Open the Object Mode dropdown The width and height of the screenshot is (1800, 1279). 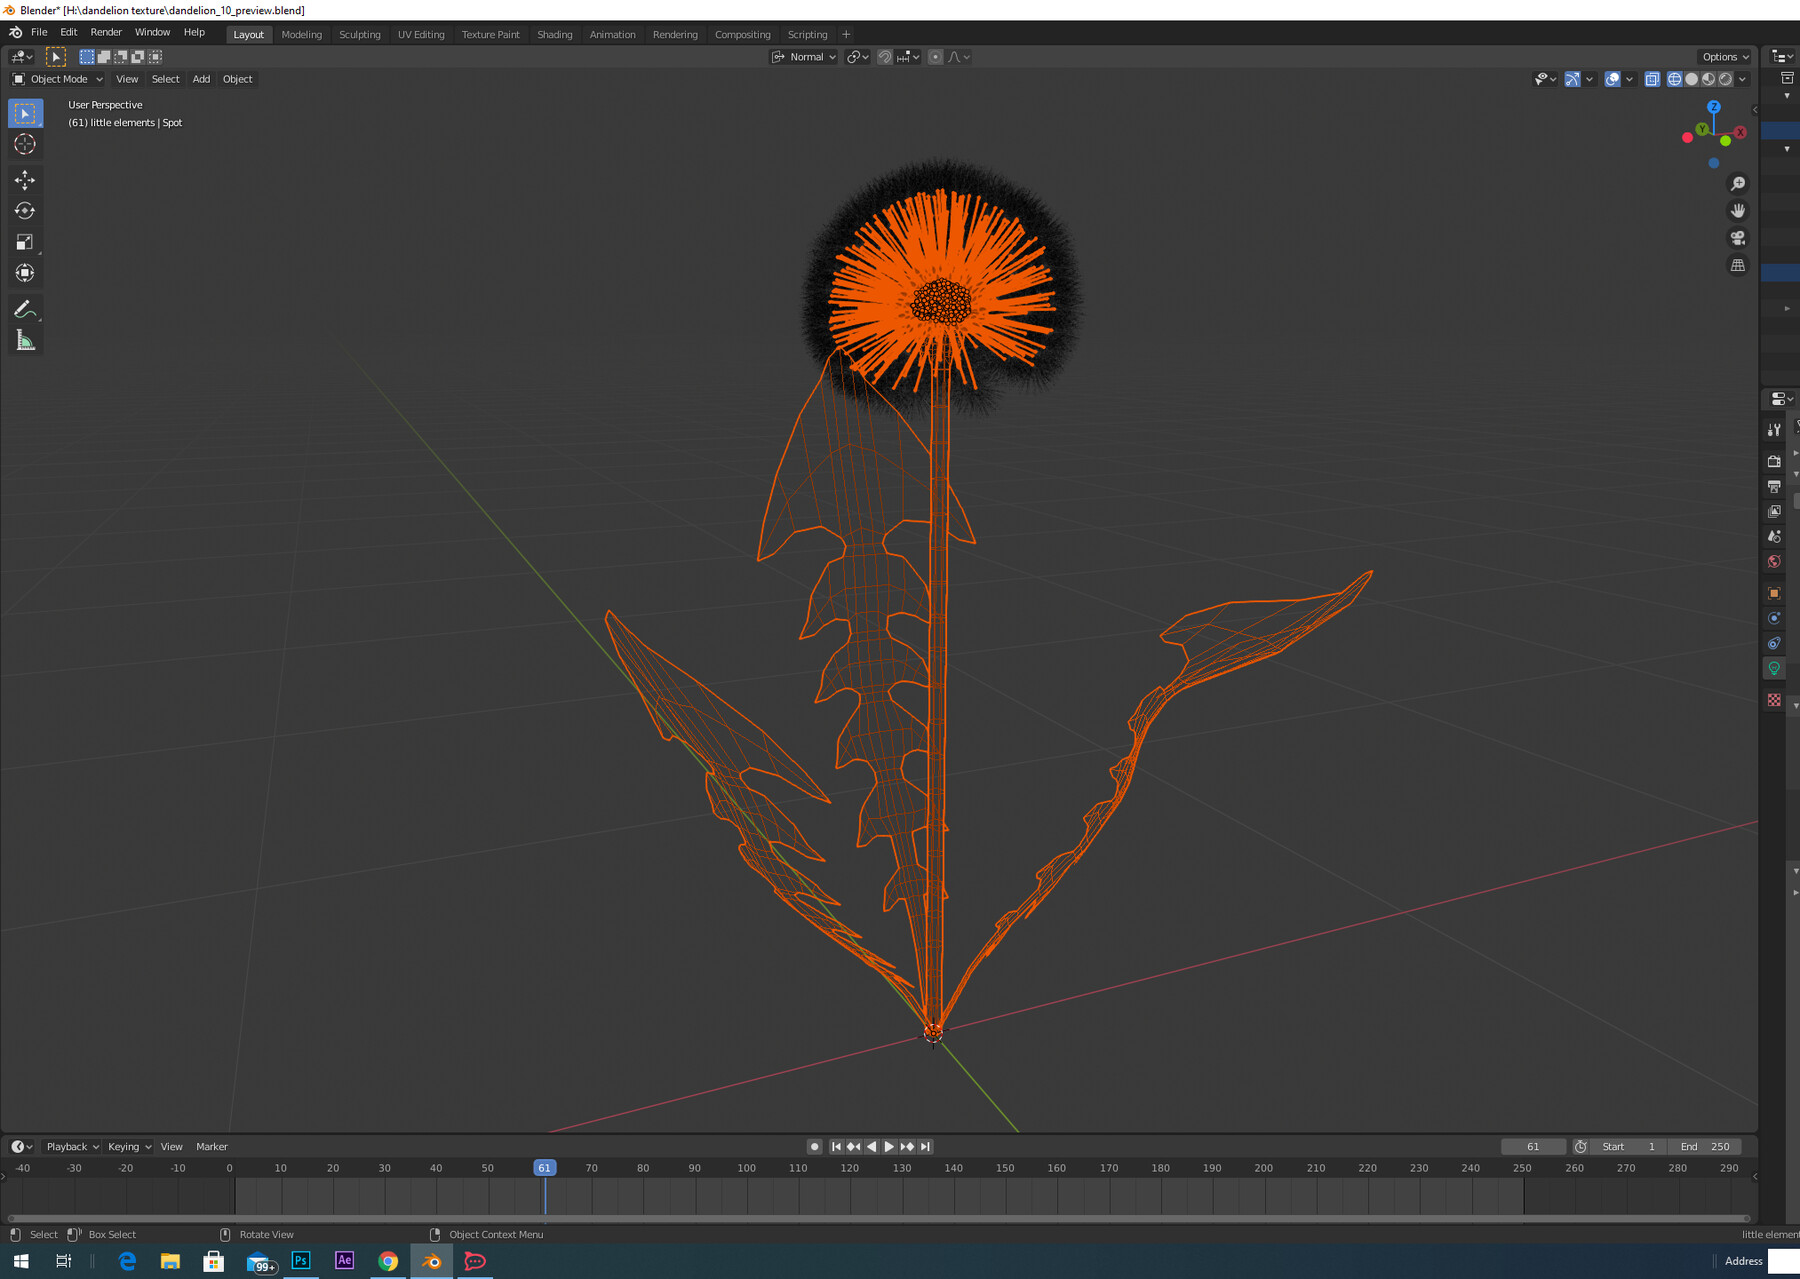coord(57,79)
